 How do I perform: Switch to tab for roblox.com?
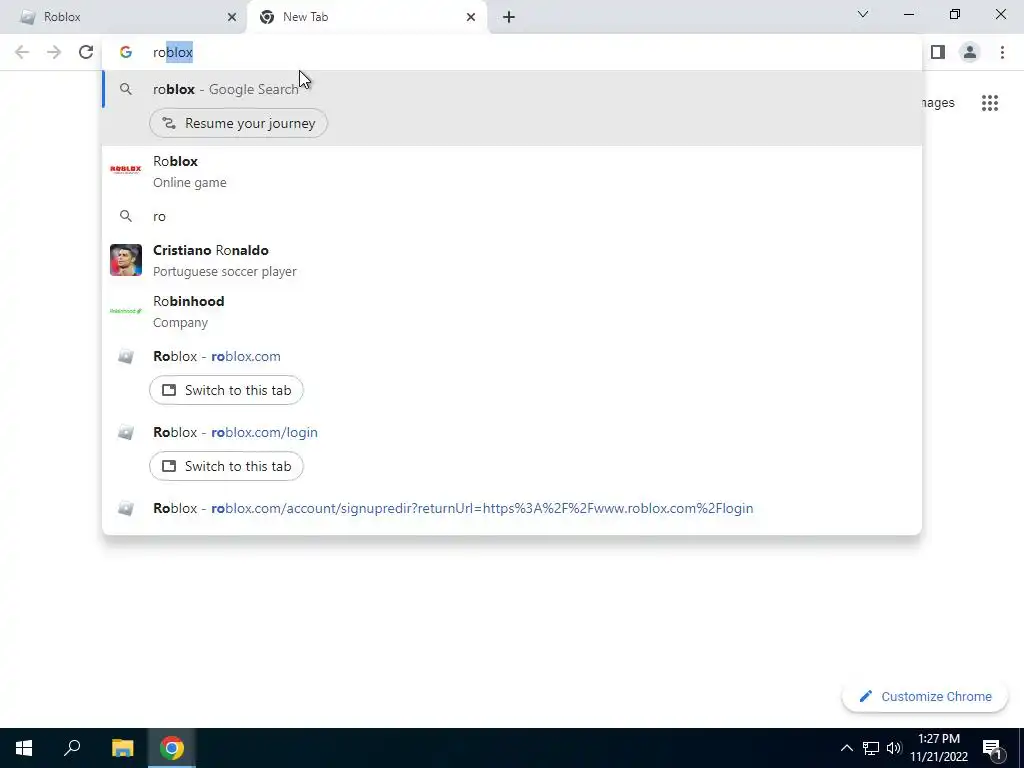pos(226,391)
